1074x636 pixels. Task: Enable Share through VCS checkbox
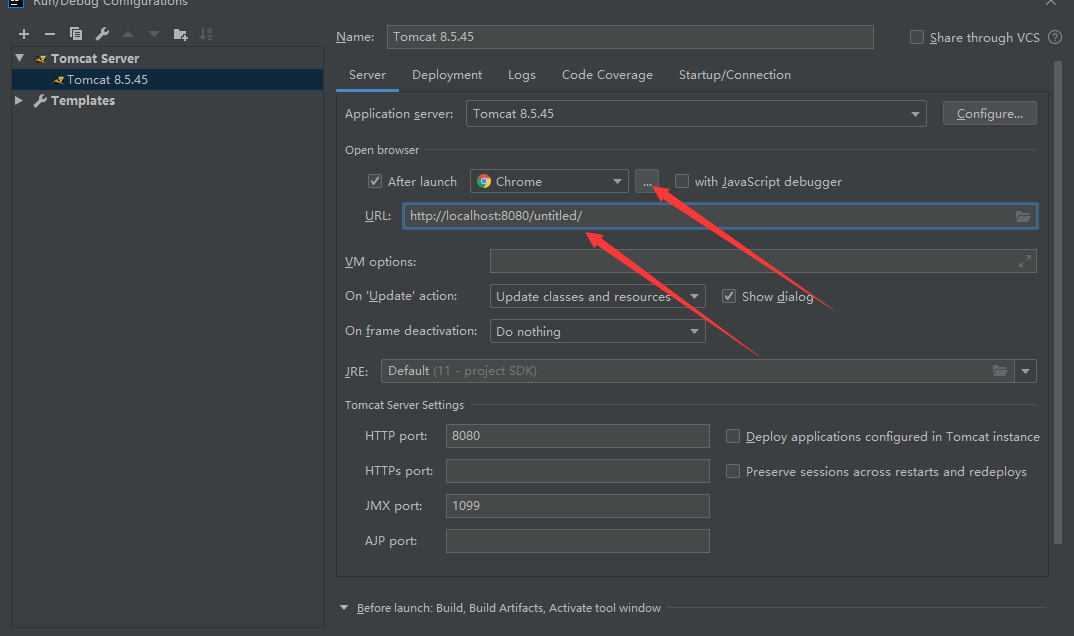tap(916, 38)
